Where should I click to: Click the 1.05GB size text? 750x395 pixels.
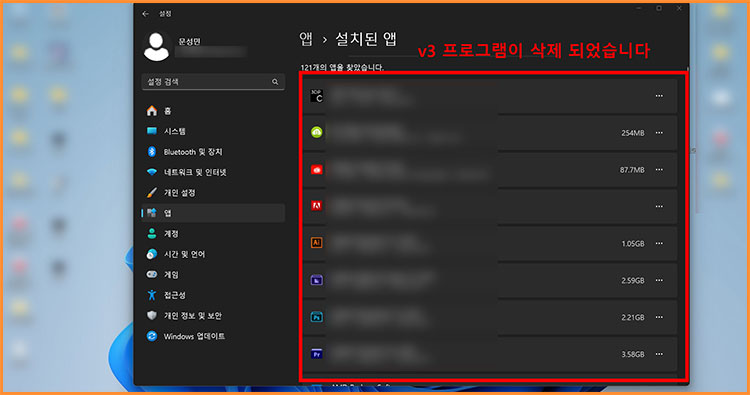[633, 243]
